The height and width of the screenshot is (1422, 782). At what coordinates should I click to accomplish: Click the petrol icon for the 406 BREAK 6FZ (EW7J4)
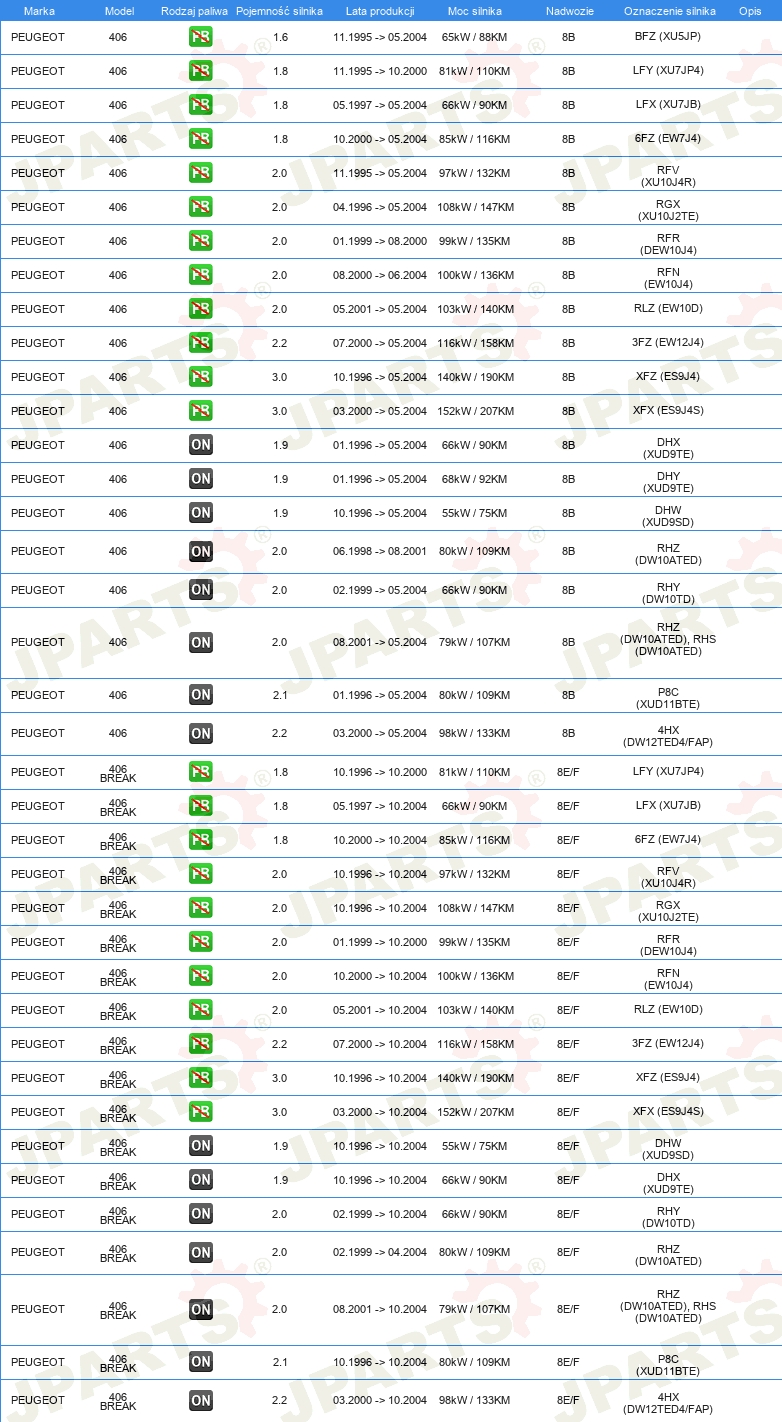point(201,840)
